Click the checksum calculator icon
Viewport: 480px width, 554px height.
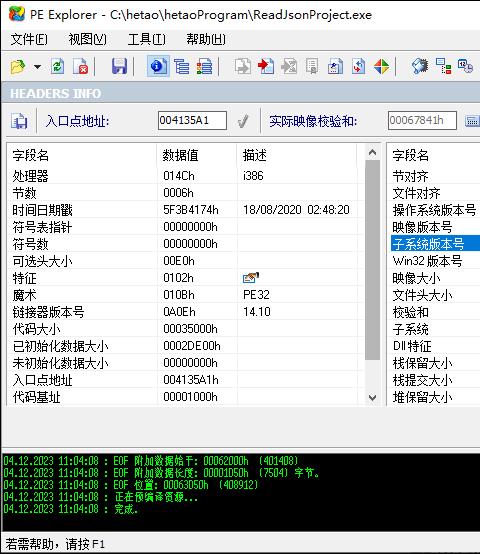(472, 121)
